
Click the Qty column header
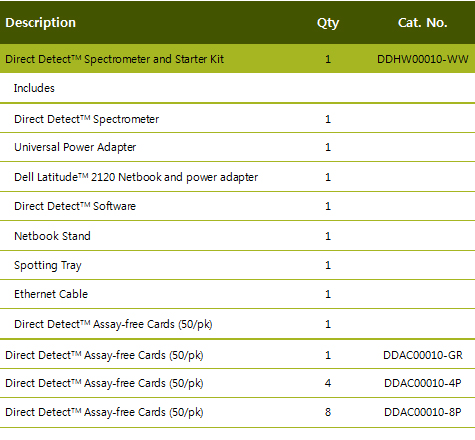(328, 23)
